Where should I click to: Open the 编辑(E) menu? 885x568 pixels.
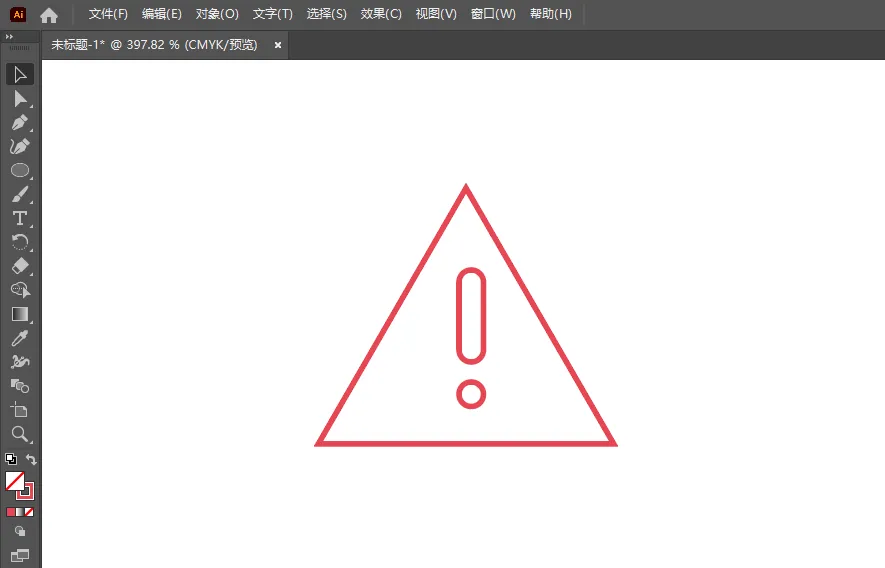pyautogui.click(x=161, y=14)
